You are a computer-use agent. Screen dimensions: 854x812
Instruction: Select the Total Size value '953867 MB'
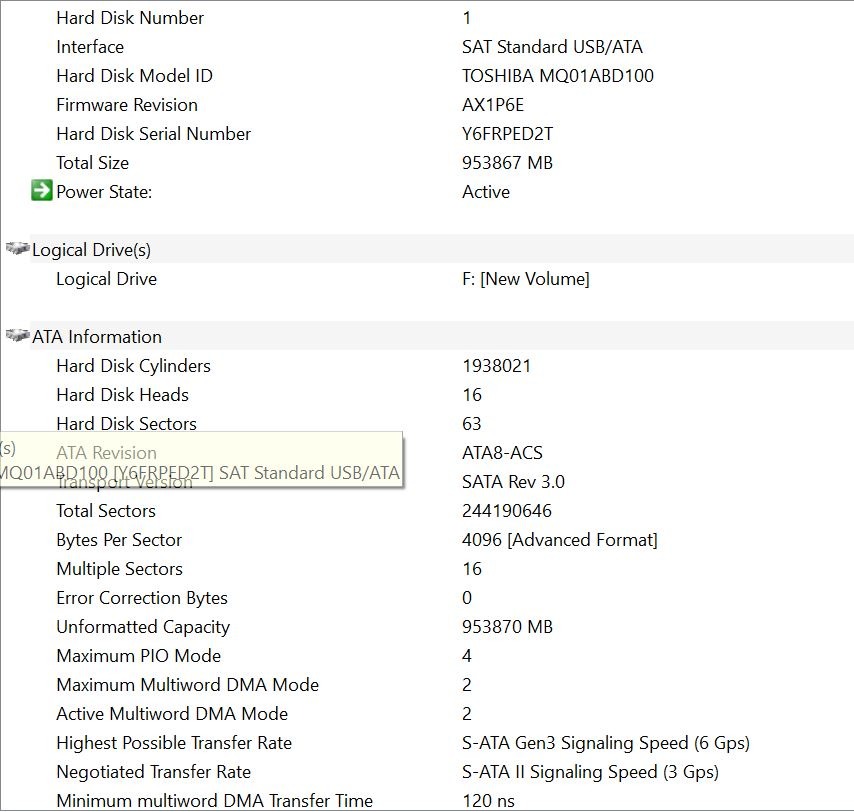coord(508,163)
